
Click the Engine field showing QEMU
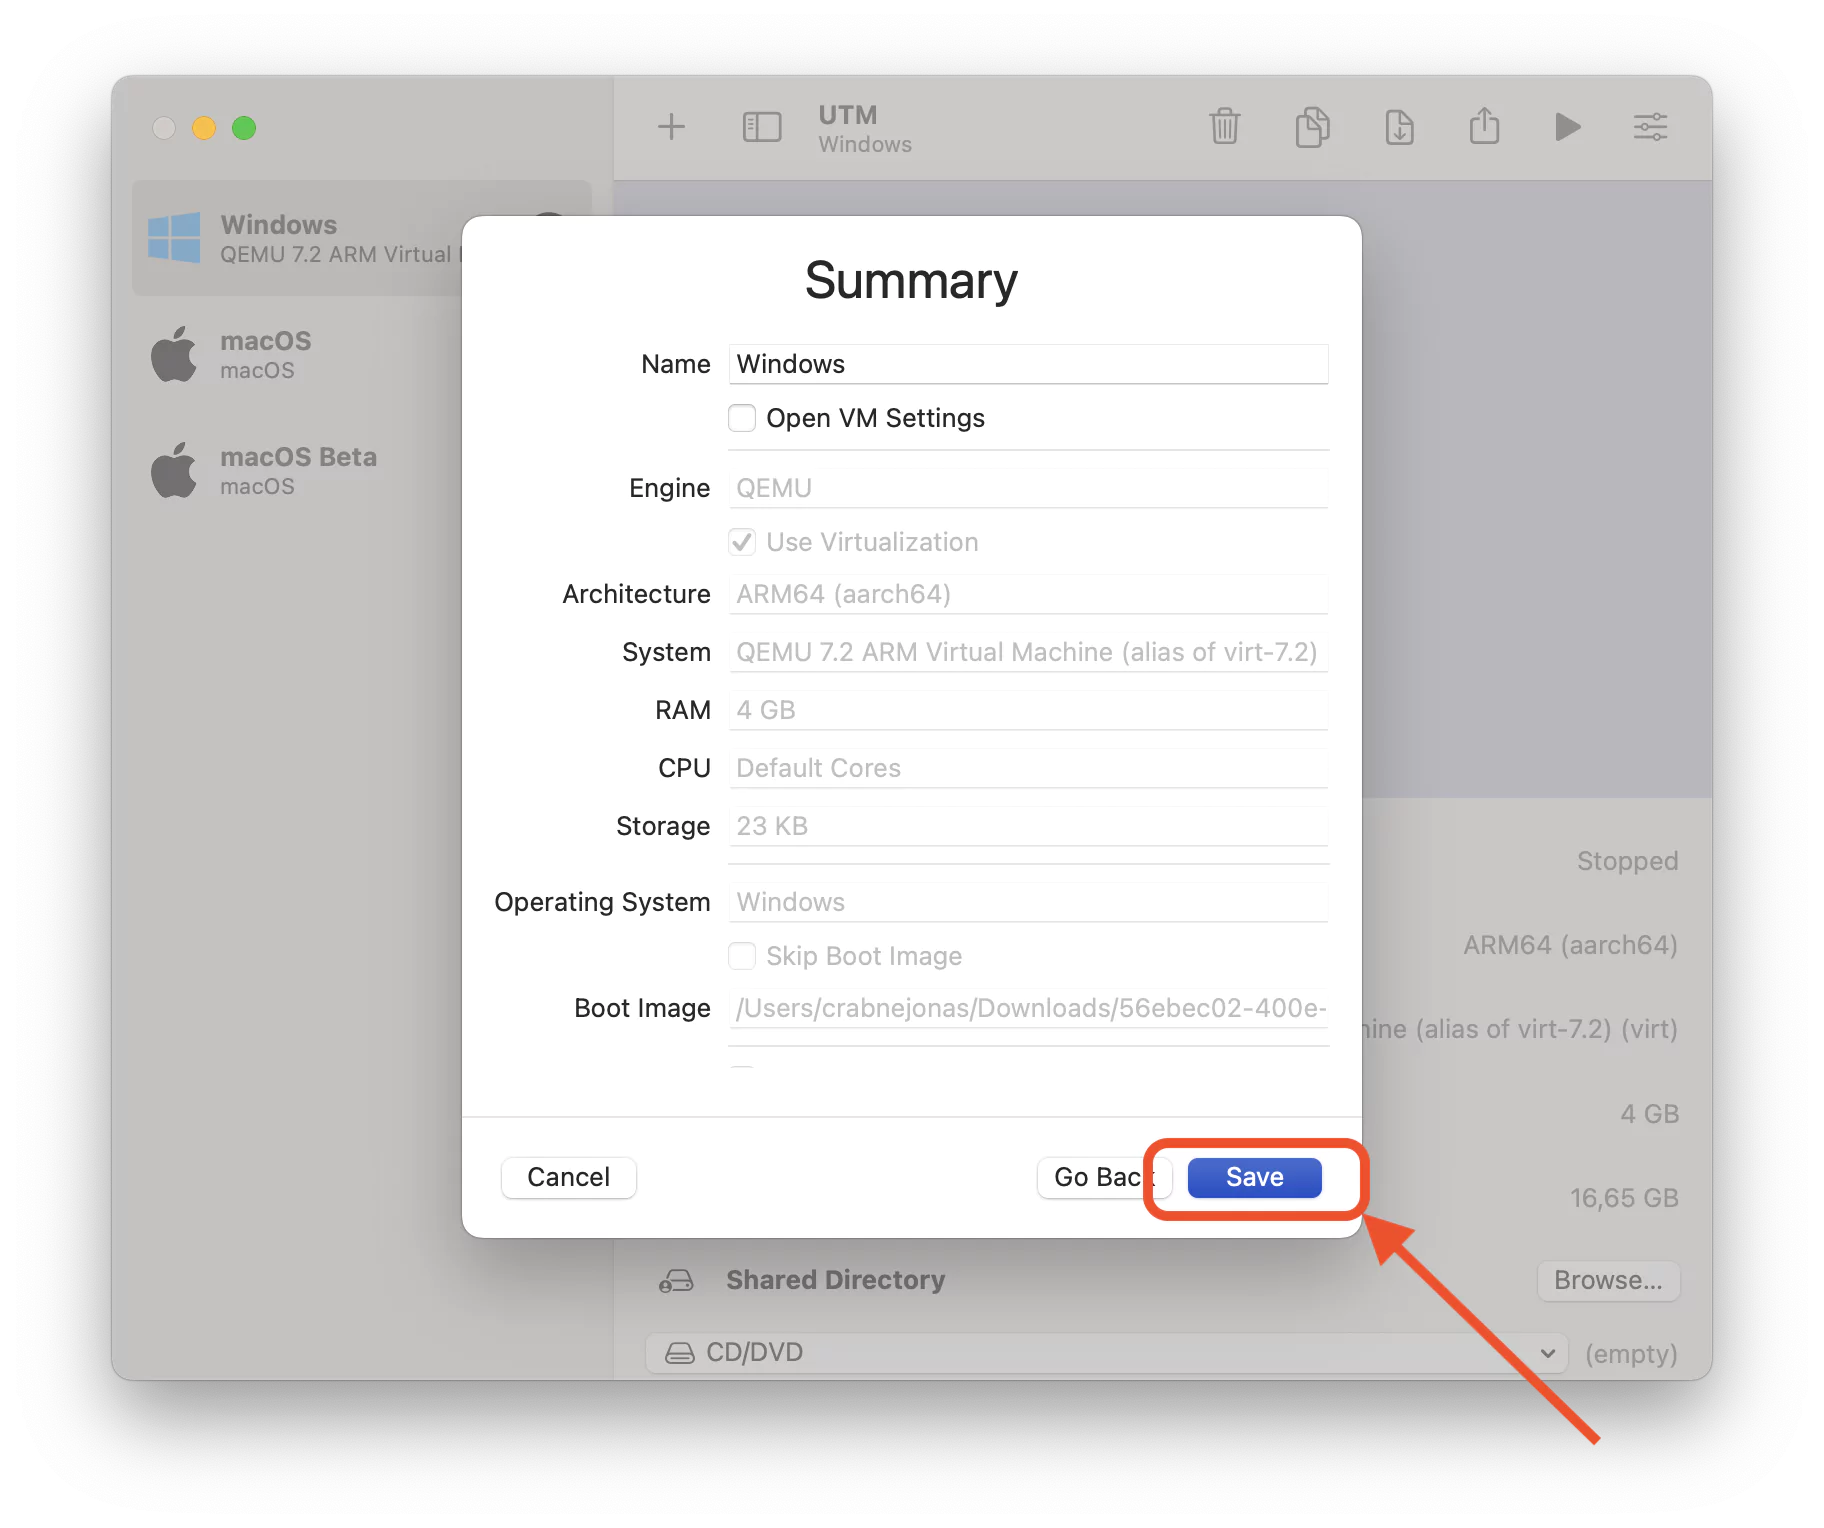pos(1028,488)
